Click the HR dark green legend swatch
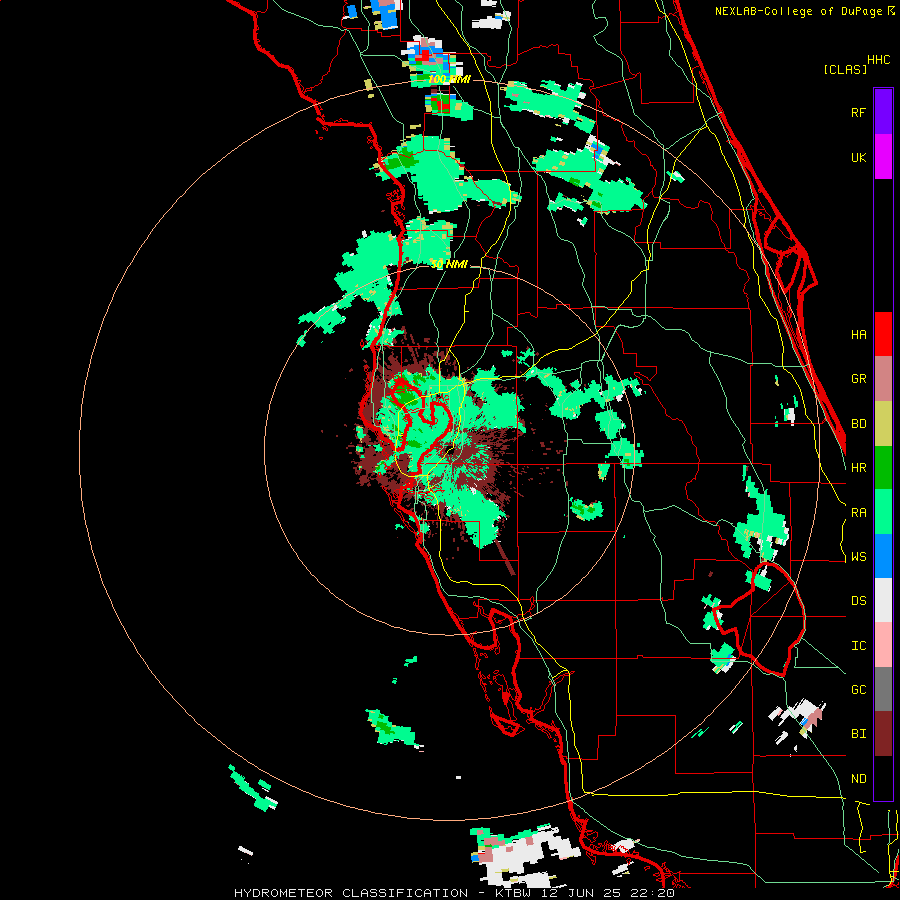Image resolution: width=900 pixels, height=900 pixels. pos(883,468)
